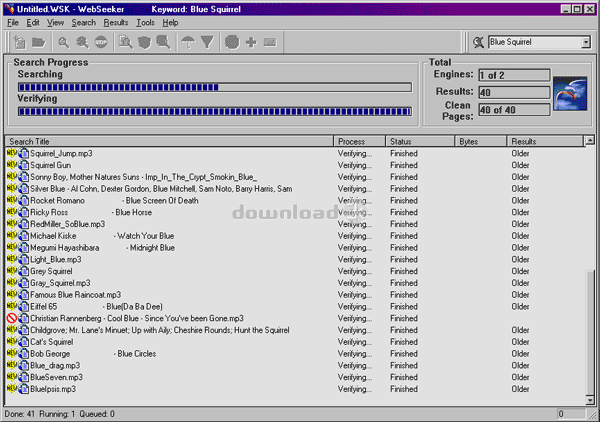Viewport: 600px width, 422px height.
Task: Open the Edit menu
Action: coord(33,23)
